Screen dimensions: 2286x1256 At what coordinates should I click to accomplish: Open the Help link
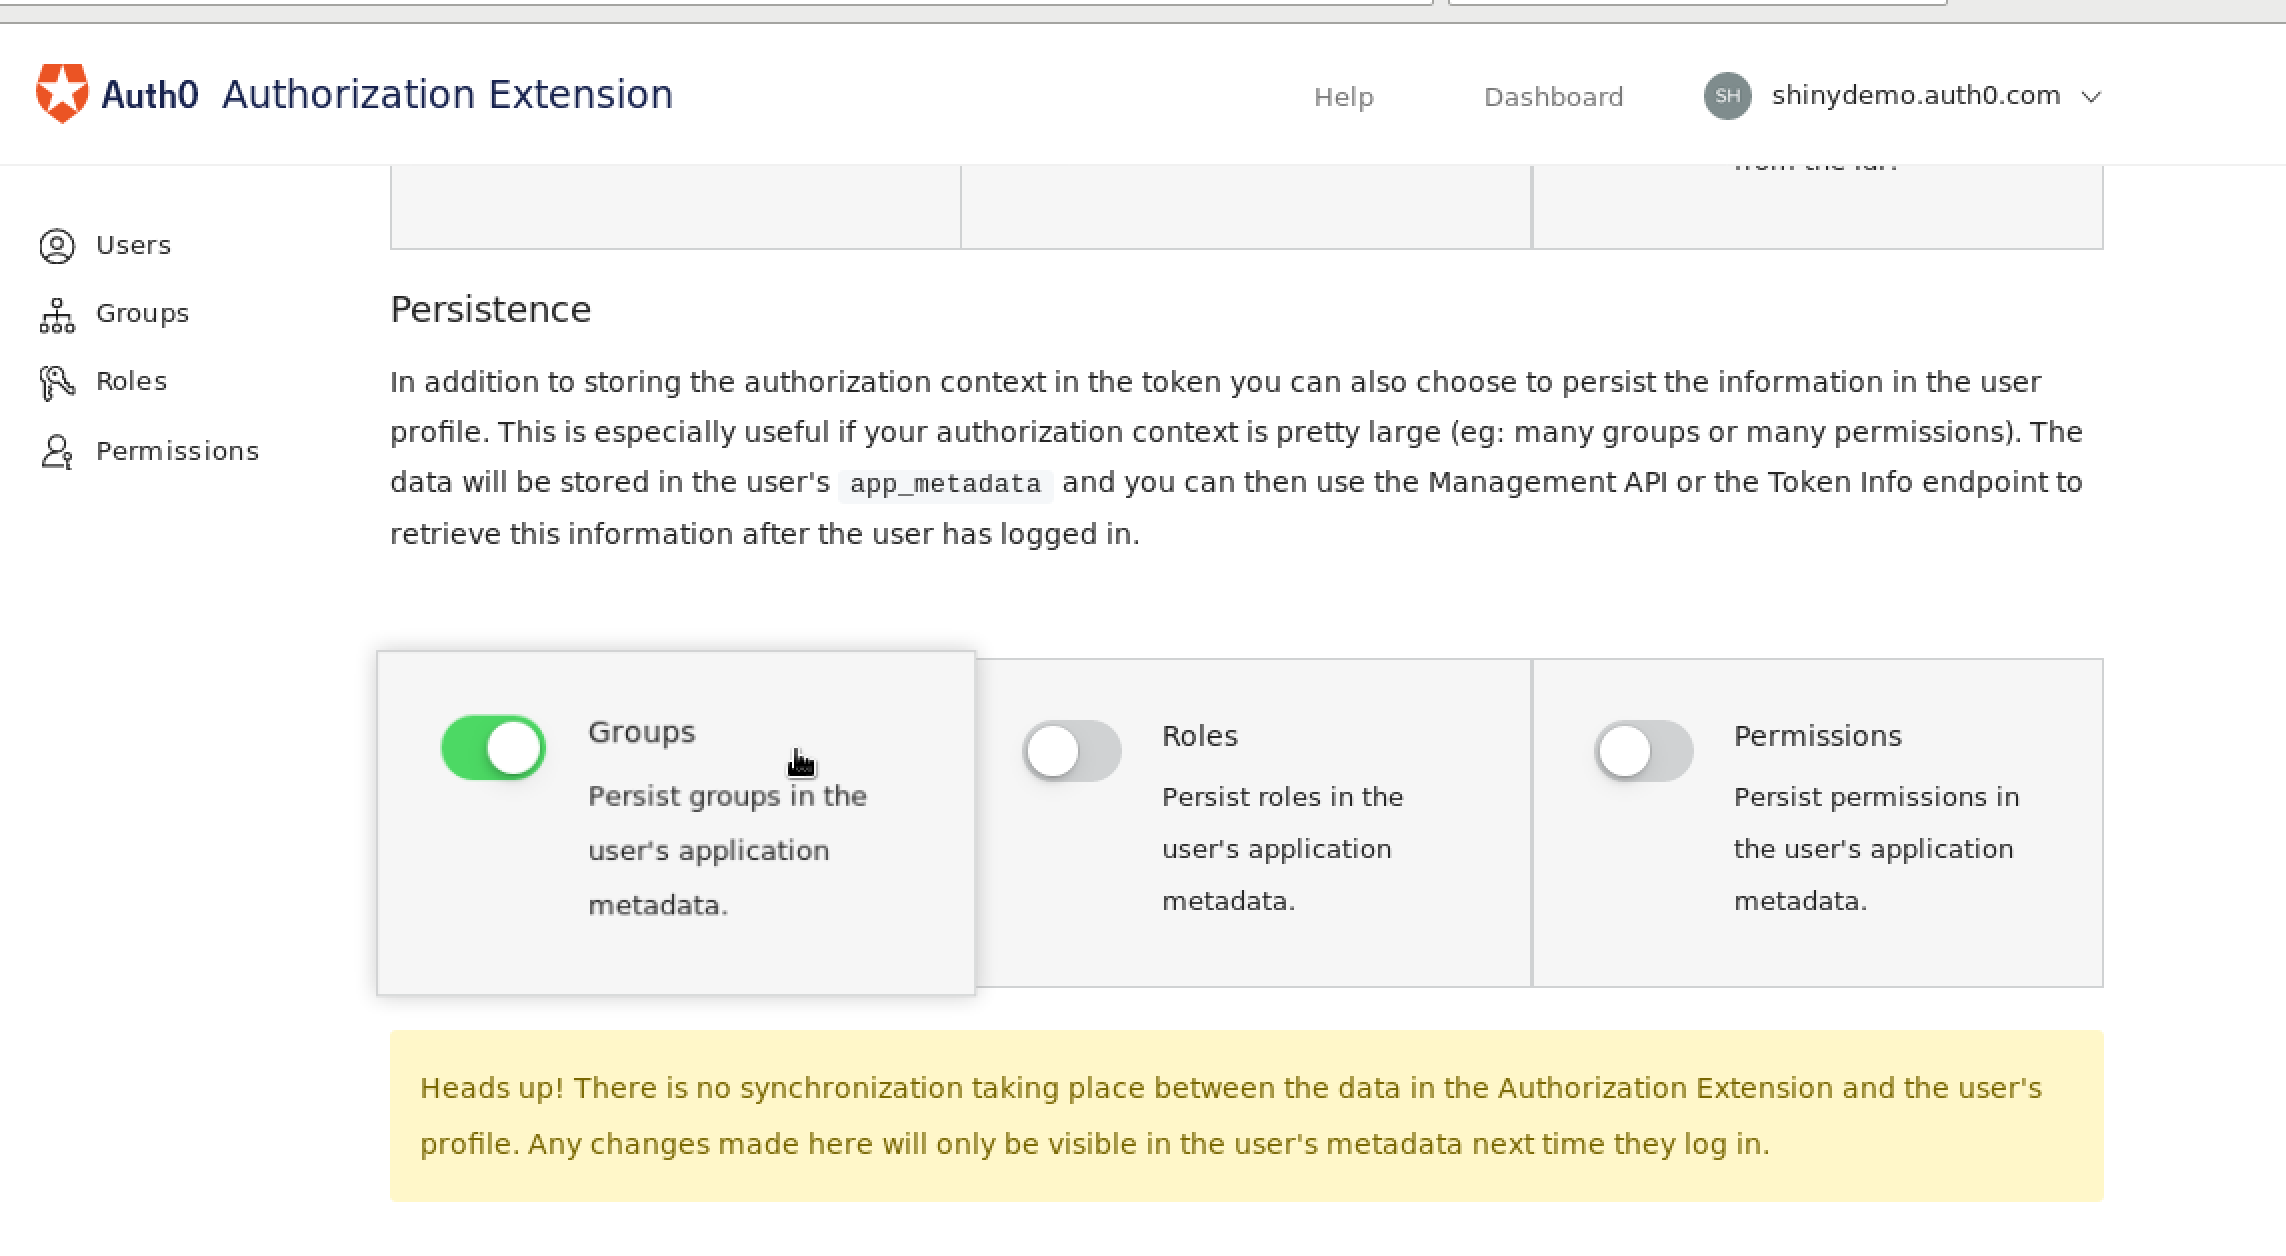[1344, 97]
